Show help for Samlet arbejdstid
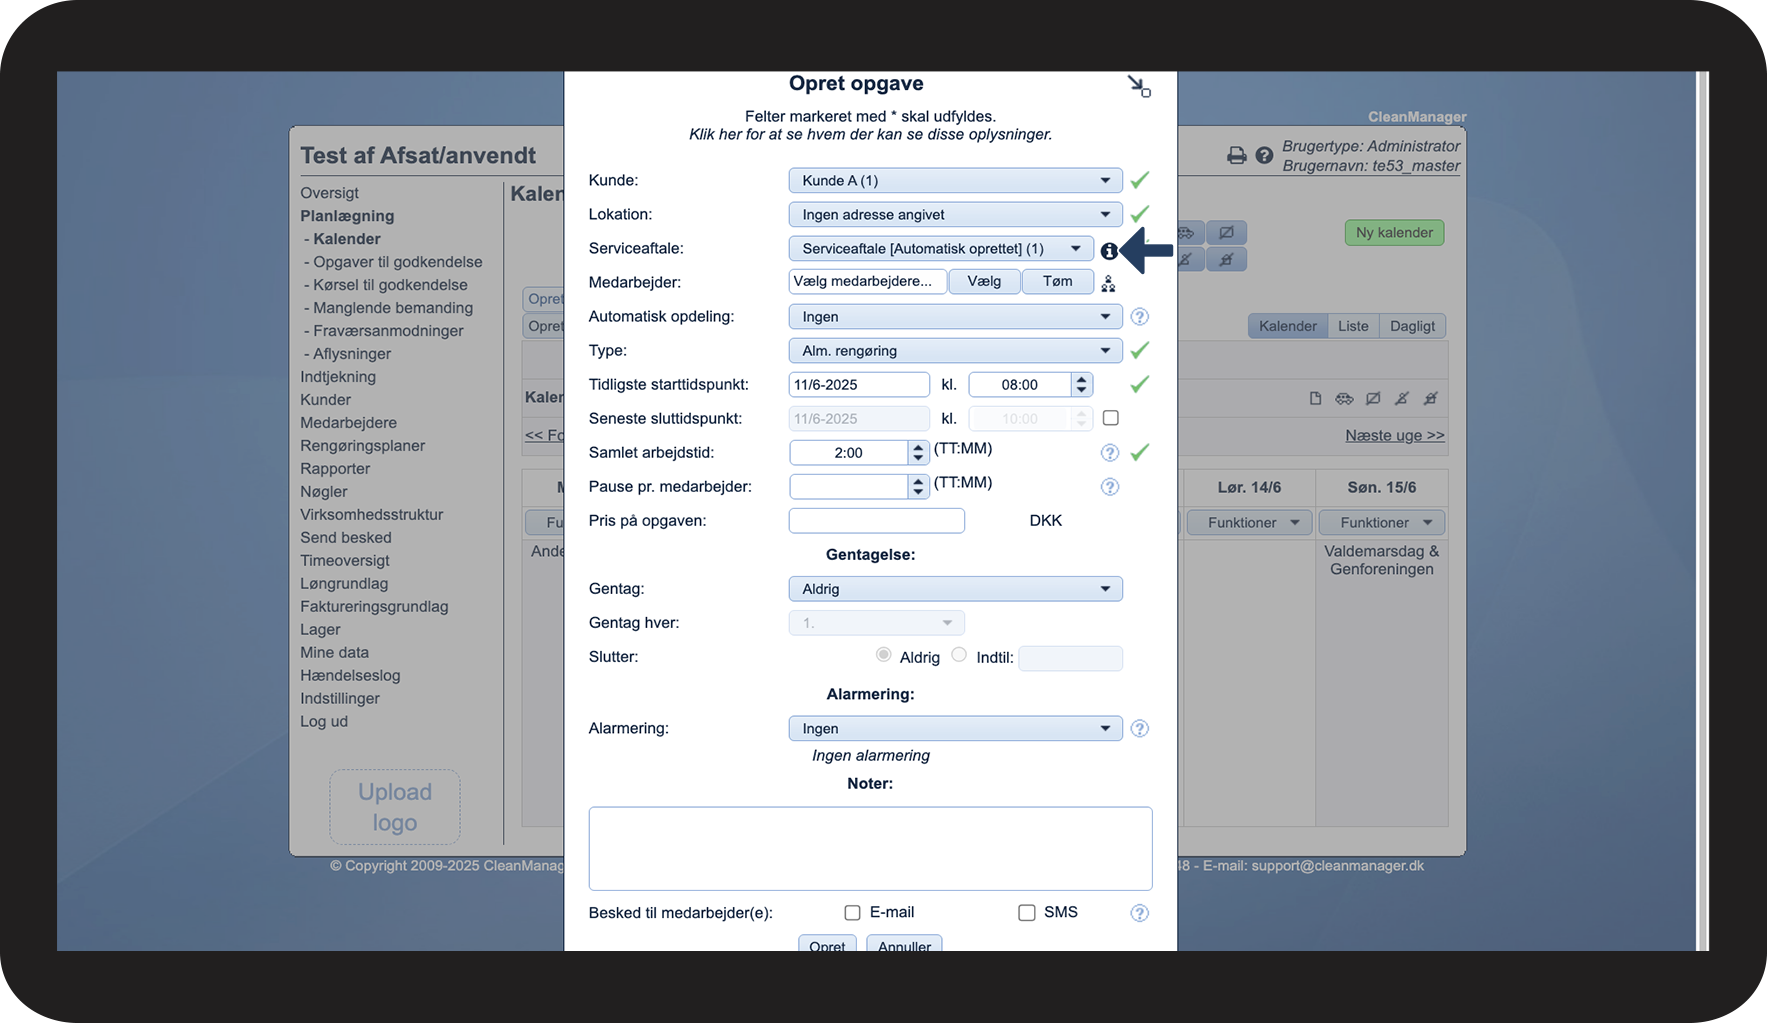 1110,453
